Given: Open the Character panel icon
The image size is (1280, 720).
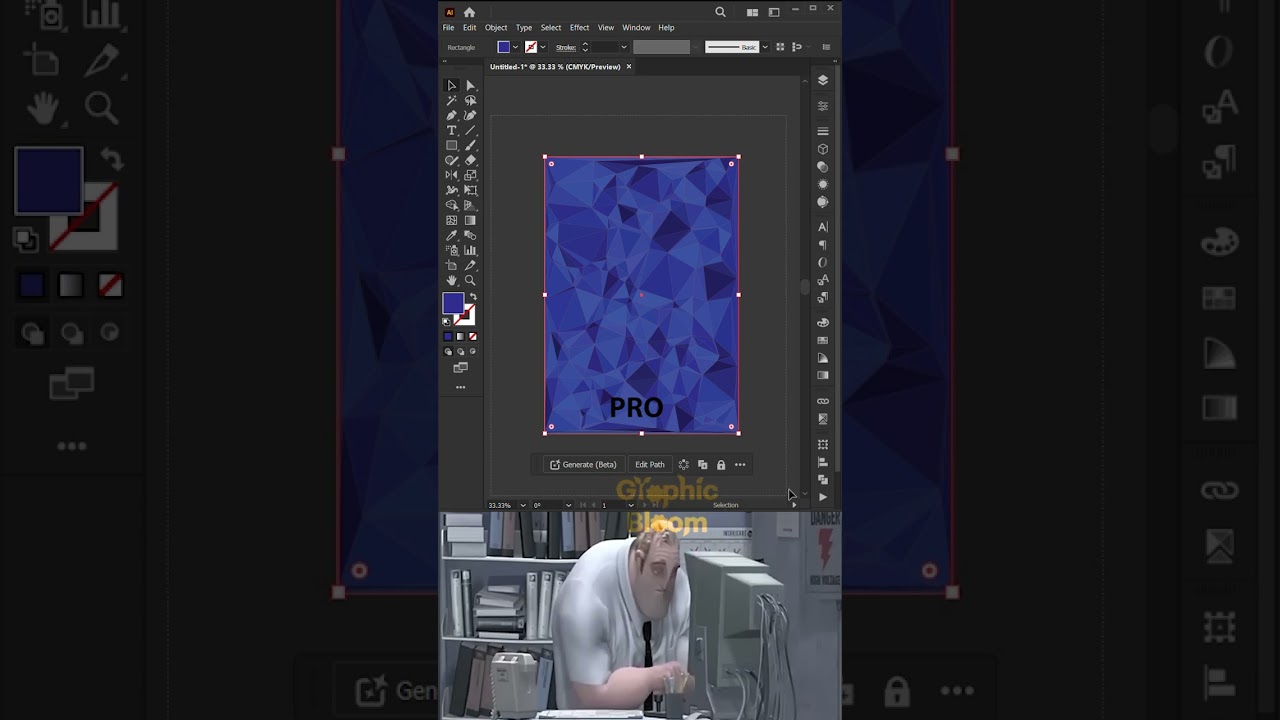Looking at the screenshot, I should click(x=823, y=227).
